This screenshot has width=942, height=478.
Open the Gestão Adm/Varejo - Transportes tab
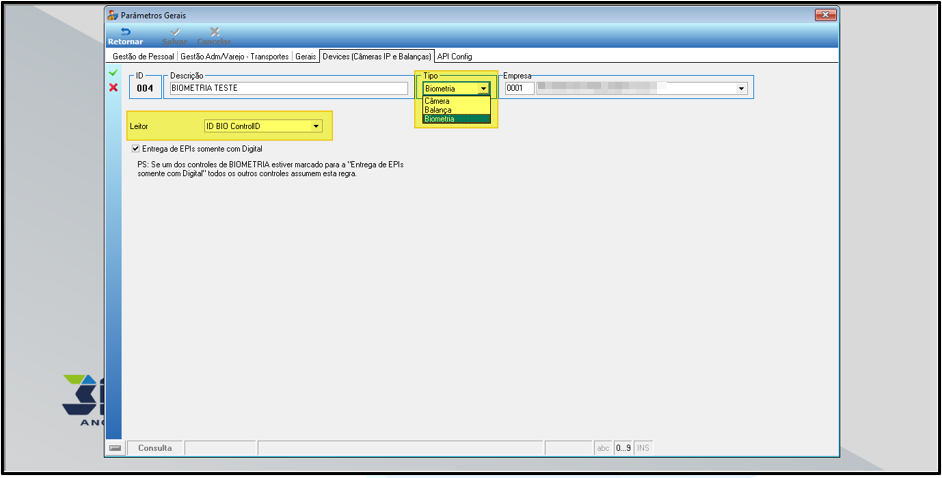[x=234, y=56]
